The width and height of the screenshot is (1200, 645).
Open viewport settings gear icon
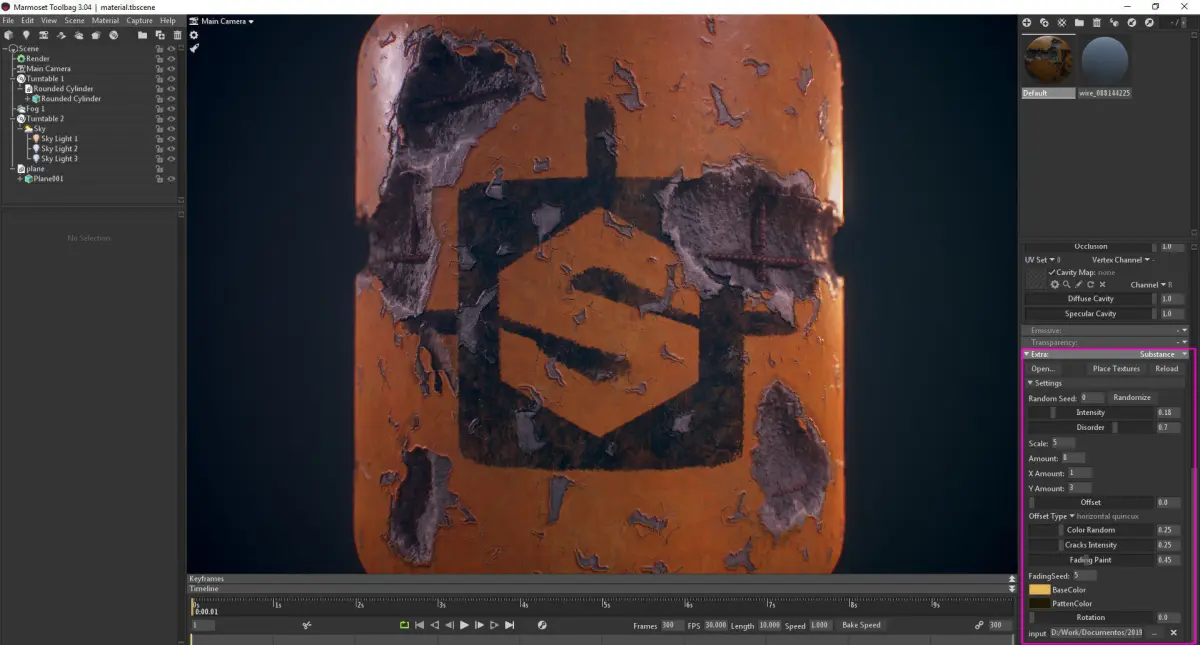(x=194, y=35)
